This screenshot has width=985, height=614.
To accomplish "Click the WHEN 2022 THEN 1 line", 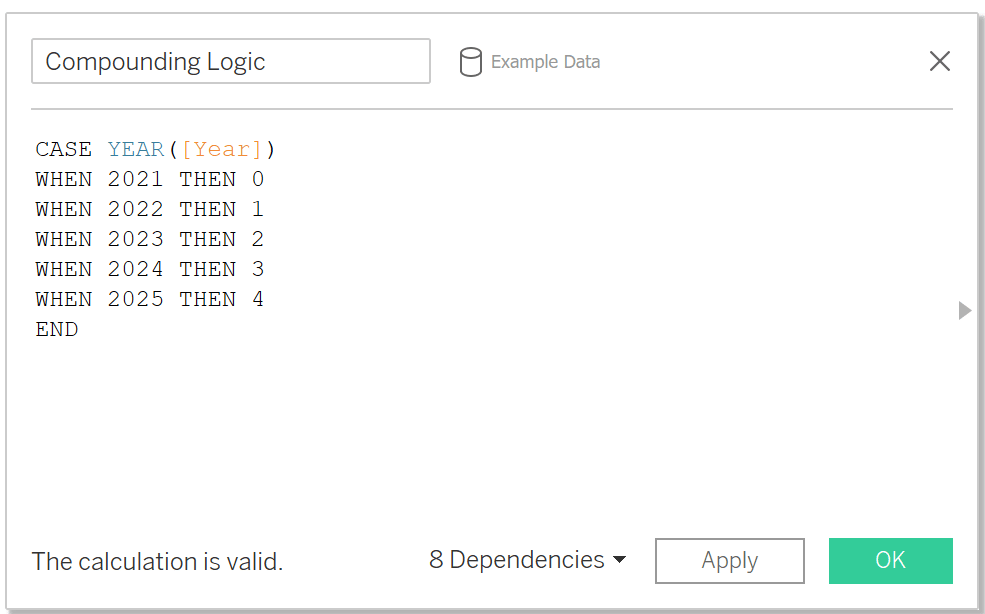I will click(x=150, y=209).
